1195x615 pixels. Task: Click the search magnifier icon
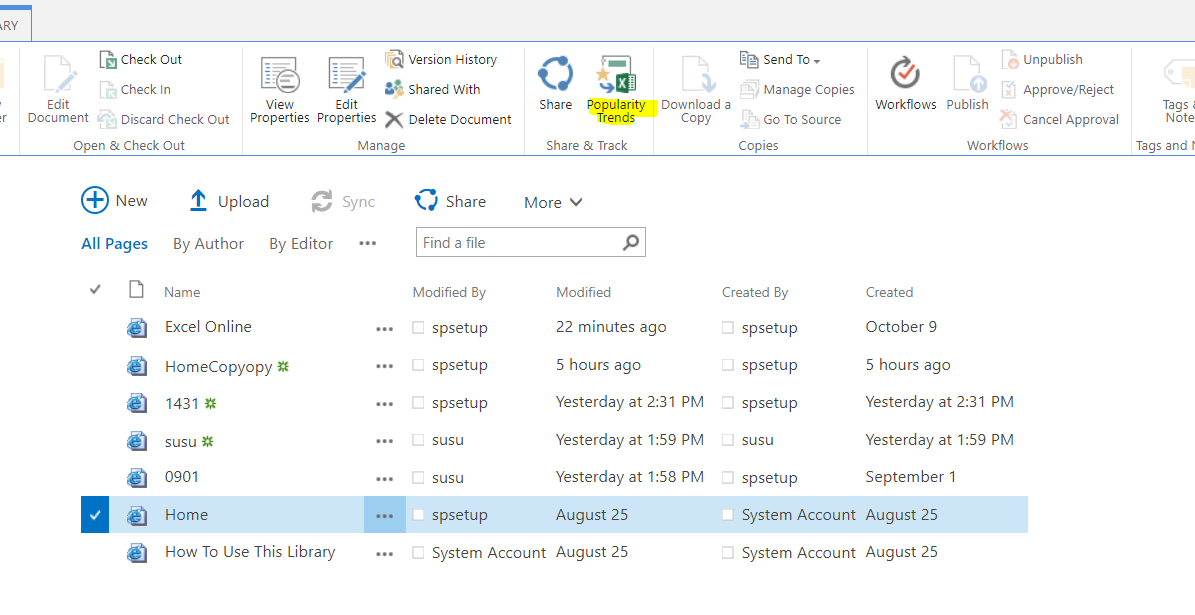[x=630, y=242]
